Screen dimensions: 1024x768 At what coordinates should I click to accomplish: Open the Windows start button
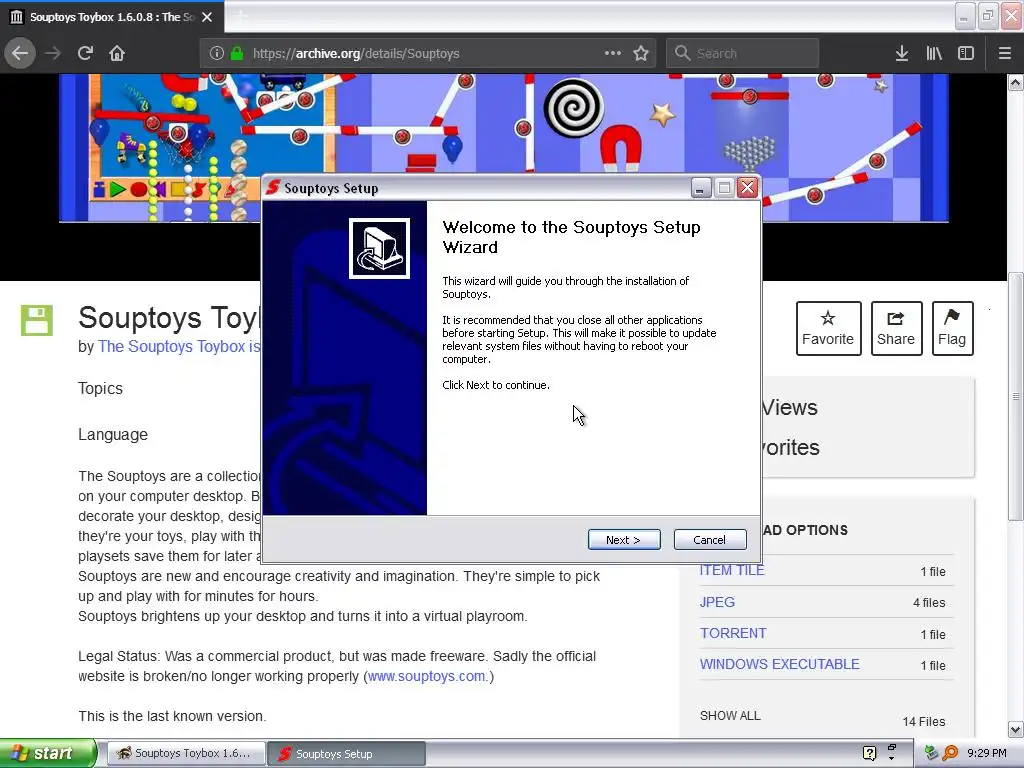click(48, 753)
